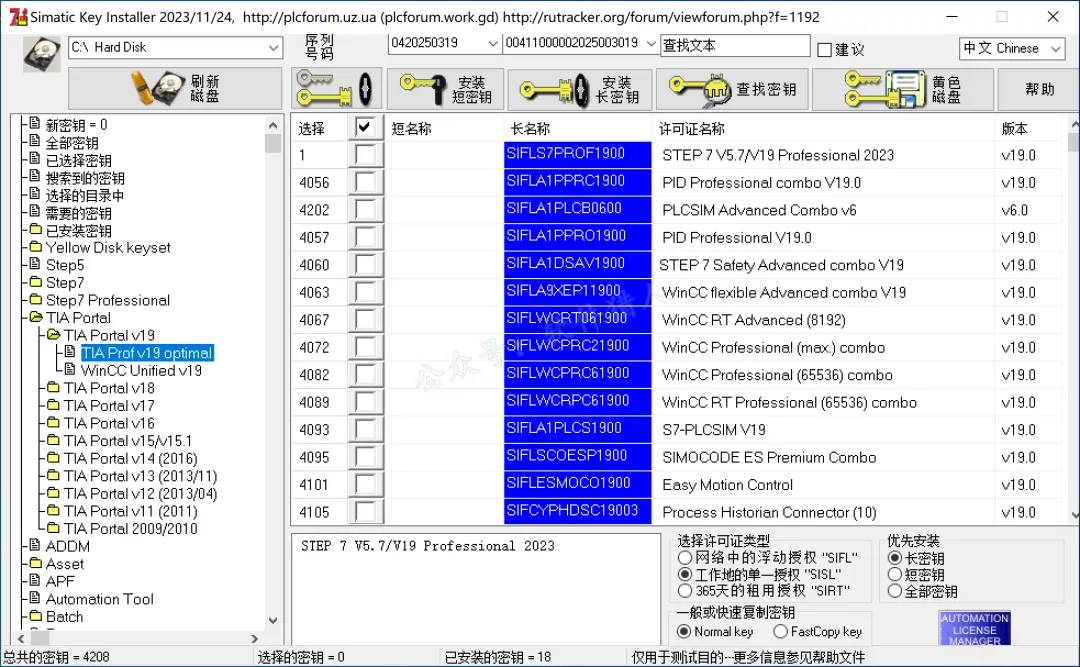Check the box for row 4057

(365, 237)
